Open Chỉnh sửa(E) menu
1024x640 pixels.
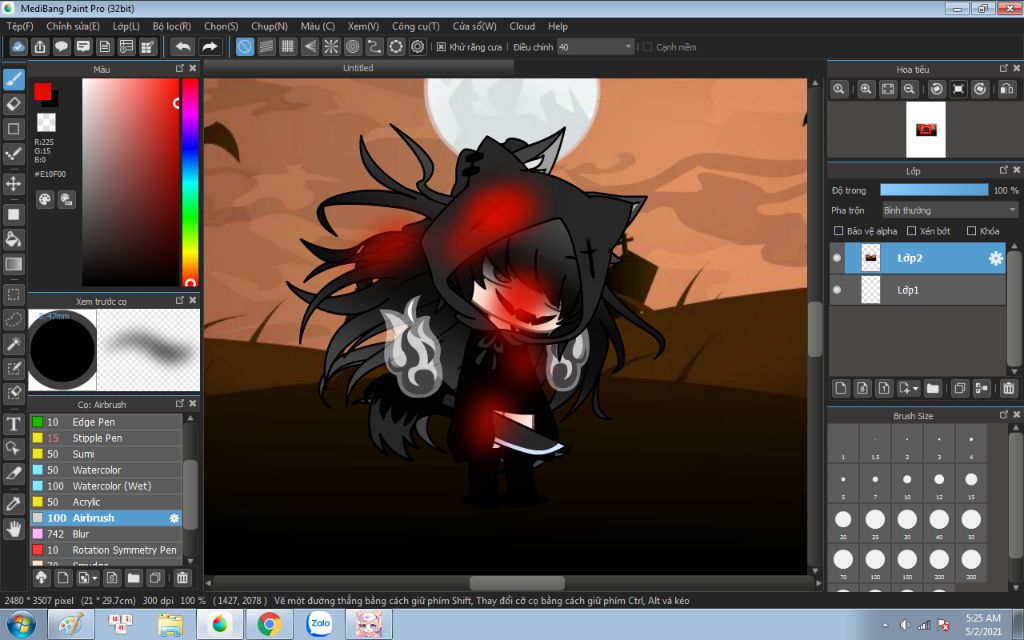(x=73, y=26)
